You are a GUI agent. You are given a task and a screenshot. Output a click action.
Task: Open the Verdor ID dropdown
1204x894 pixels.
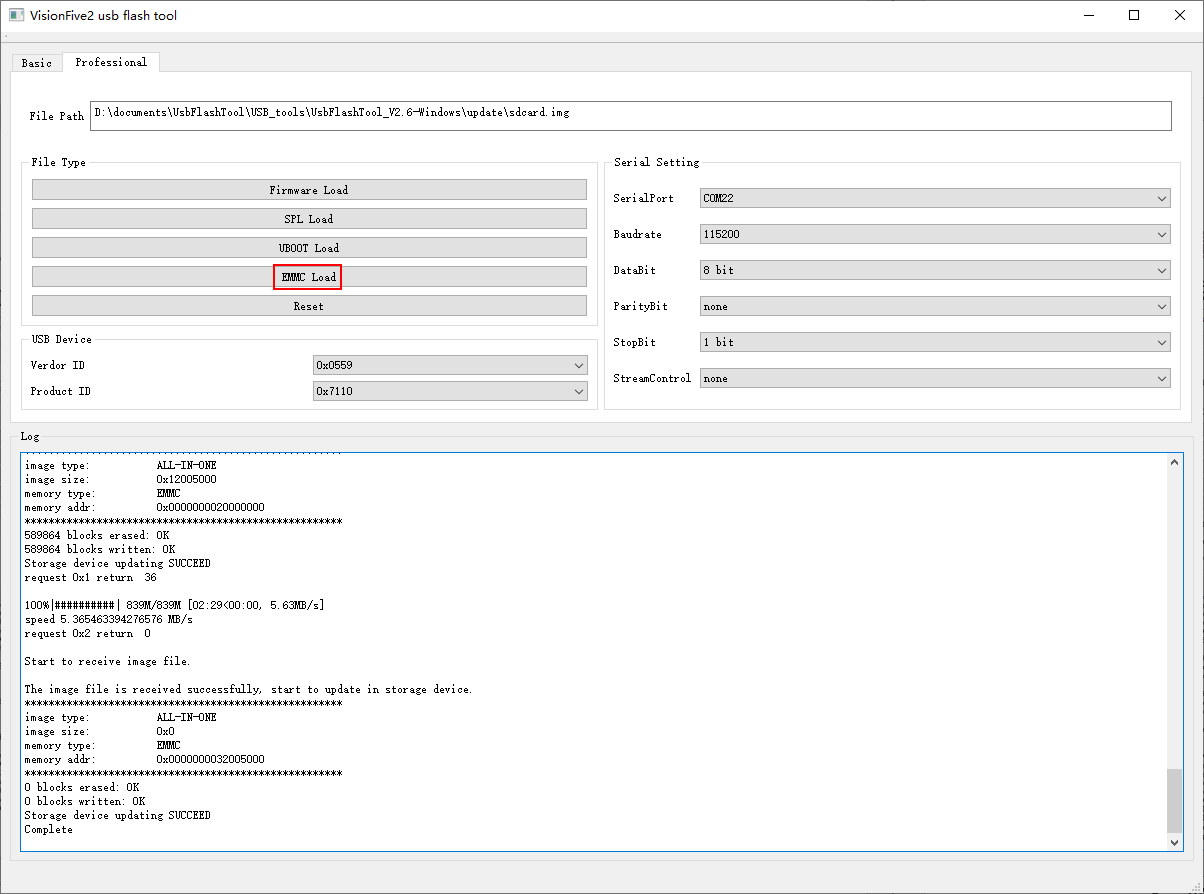[450, 365]
